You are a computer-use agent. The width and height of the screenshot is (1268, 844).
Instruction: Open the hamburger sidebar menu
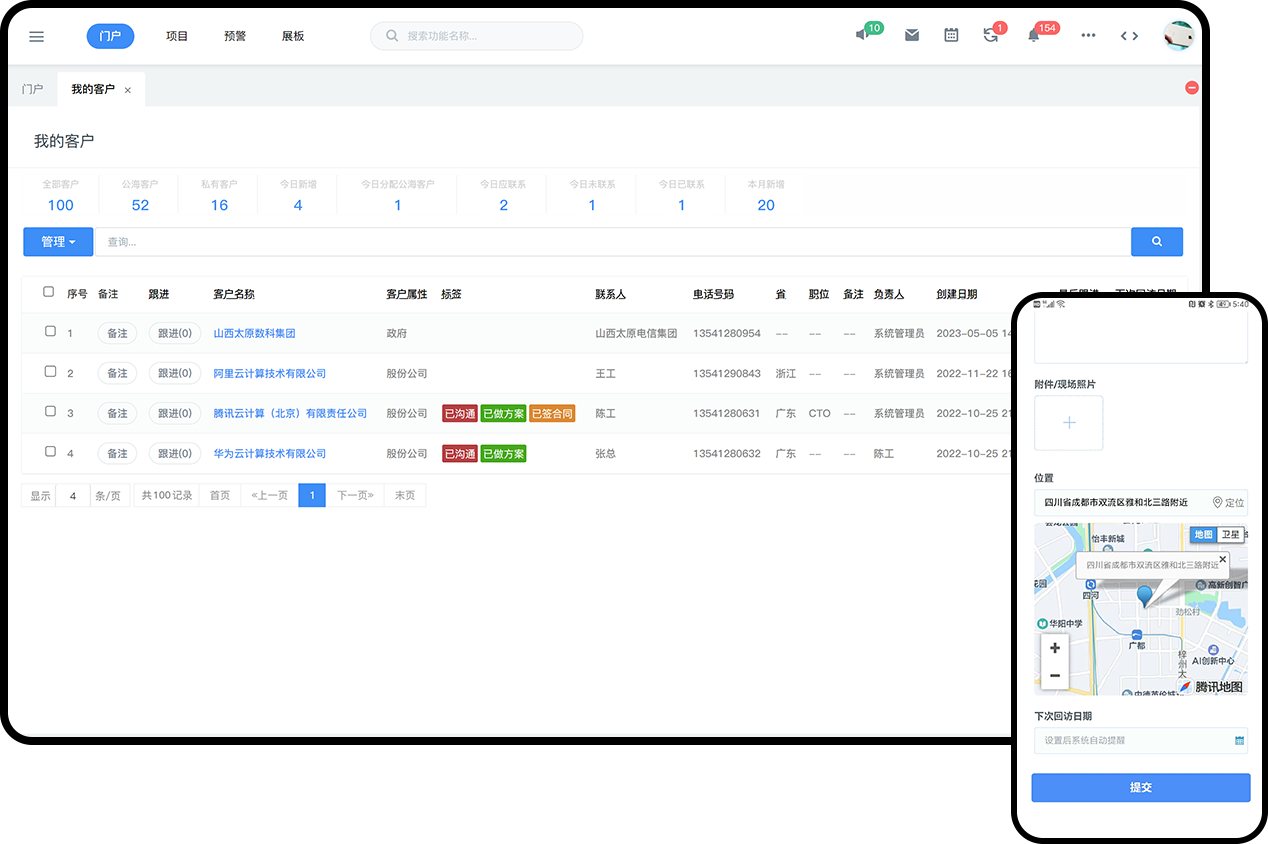37,36
